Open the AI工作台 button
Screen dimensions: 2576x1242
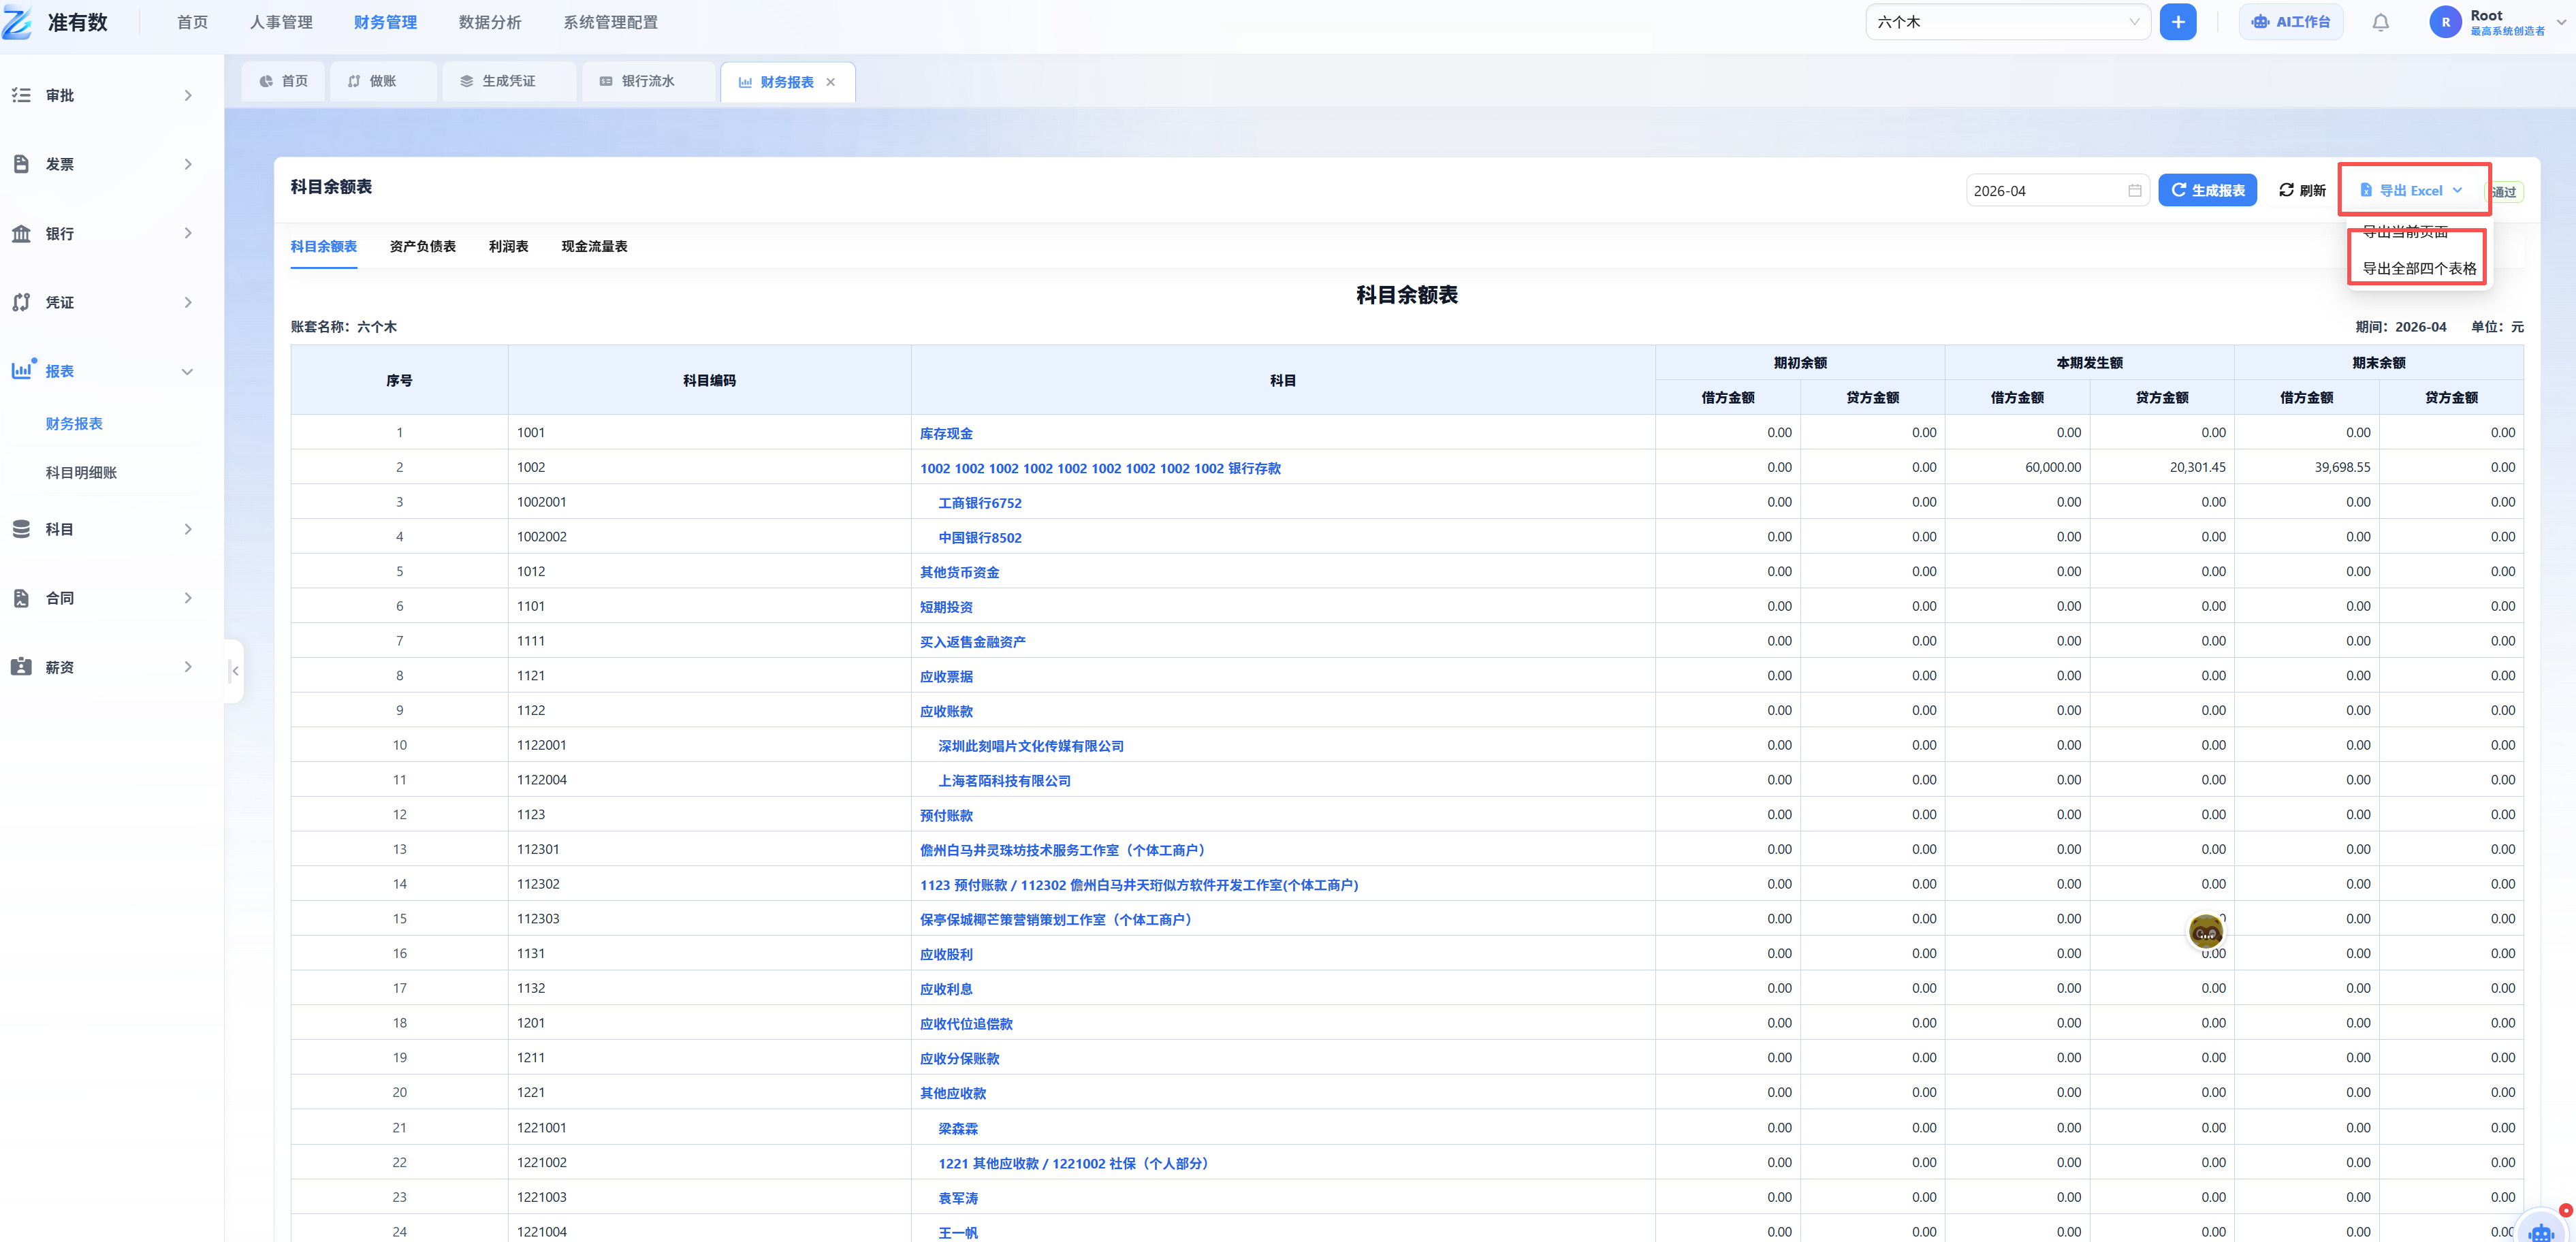coord(2290,22)
